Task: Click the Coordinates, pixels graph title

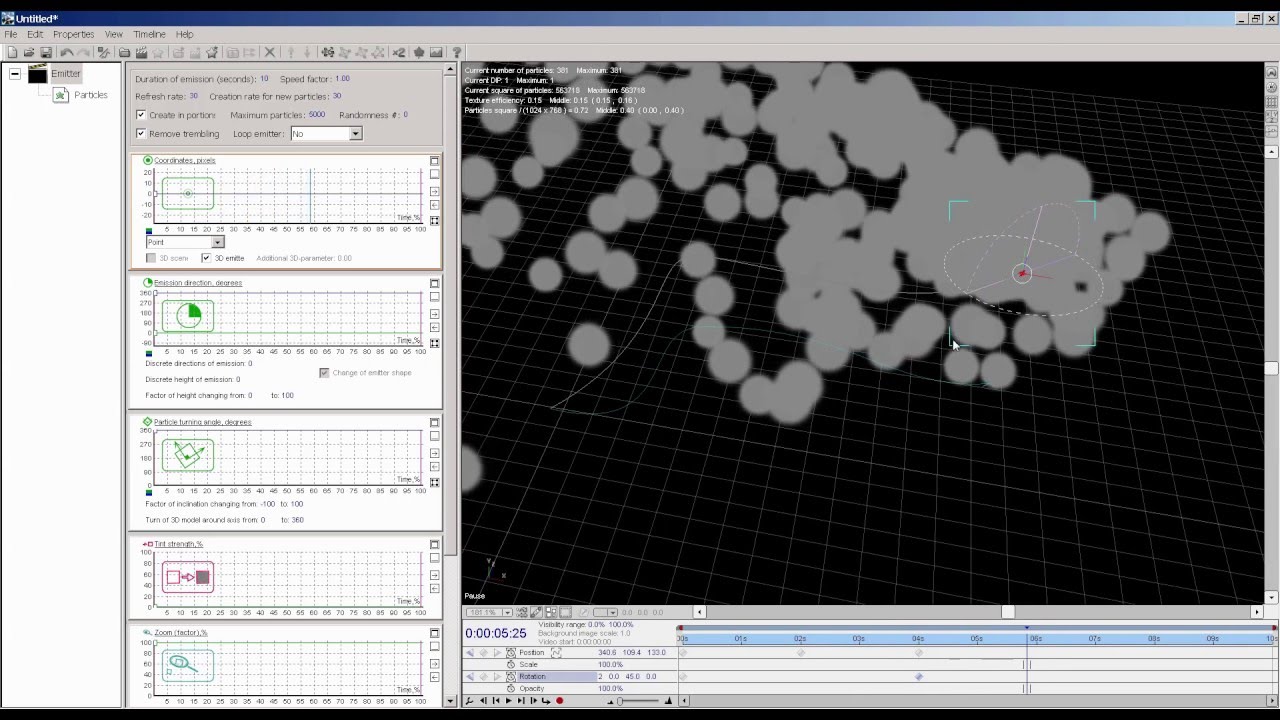Action: tap(185, 160)
